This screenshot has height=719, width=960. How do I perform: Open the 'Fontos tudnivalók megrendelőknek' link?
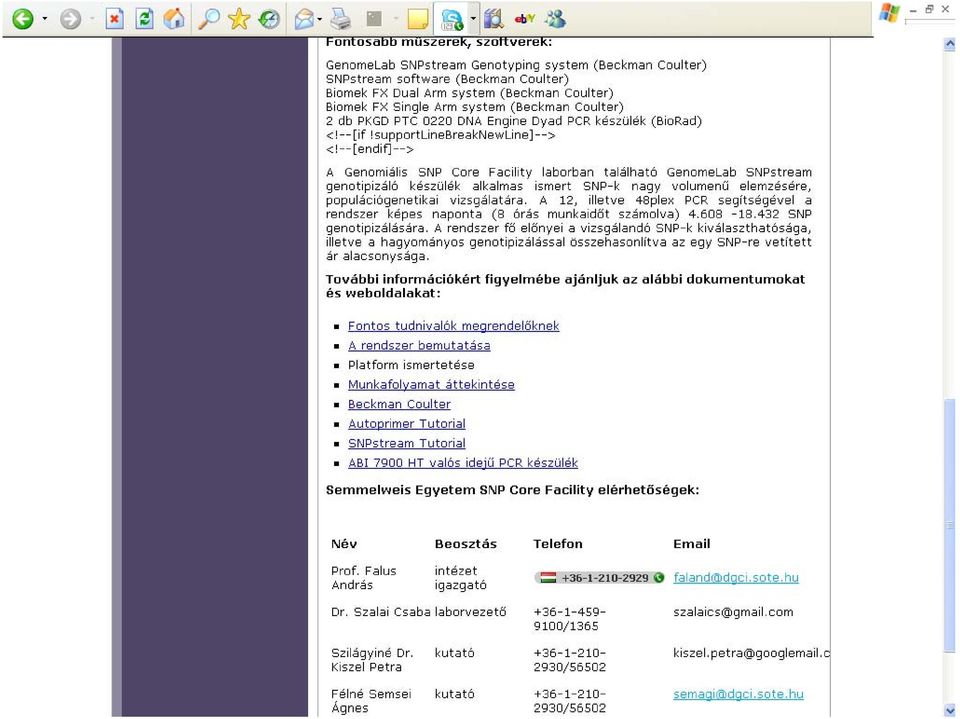(453, 326)
